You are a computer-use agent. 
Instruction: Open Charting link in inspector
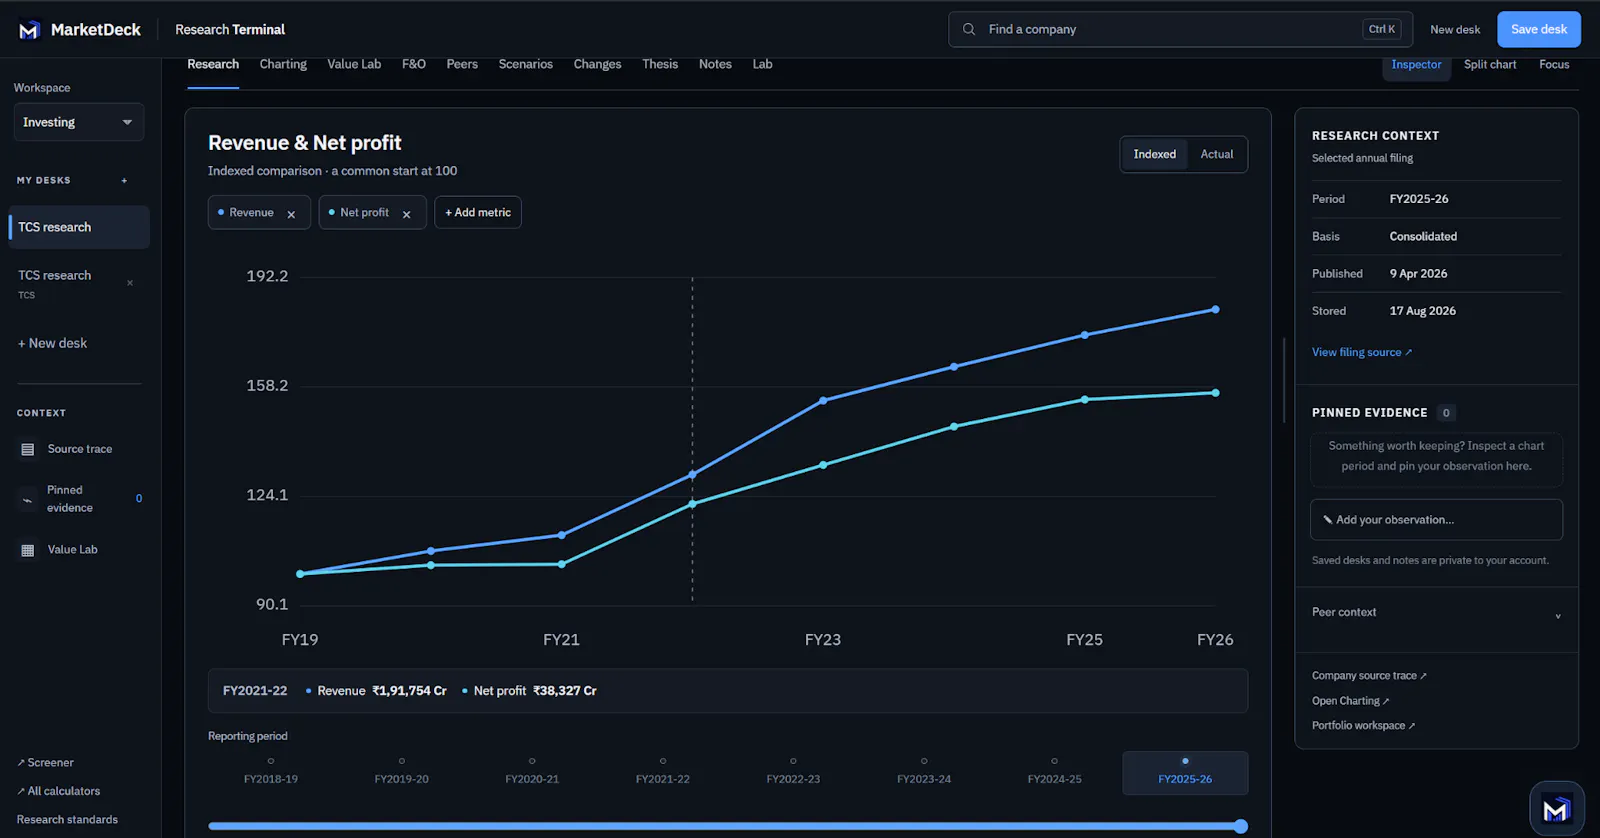point(1350,701)
